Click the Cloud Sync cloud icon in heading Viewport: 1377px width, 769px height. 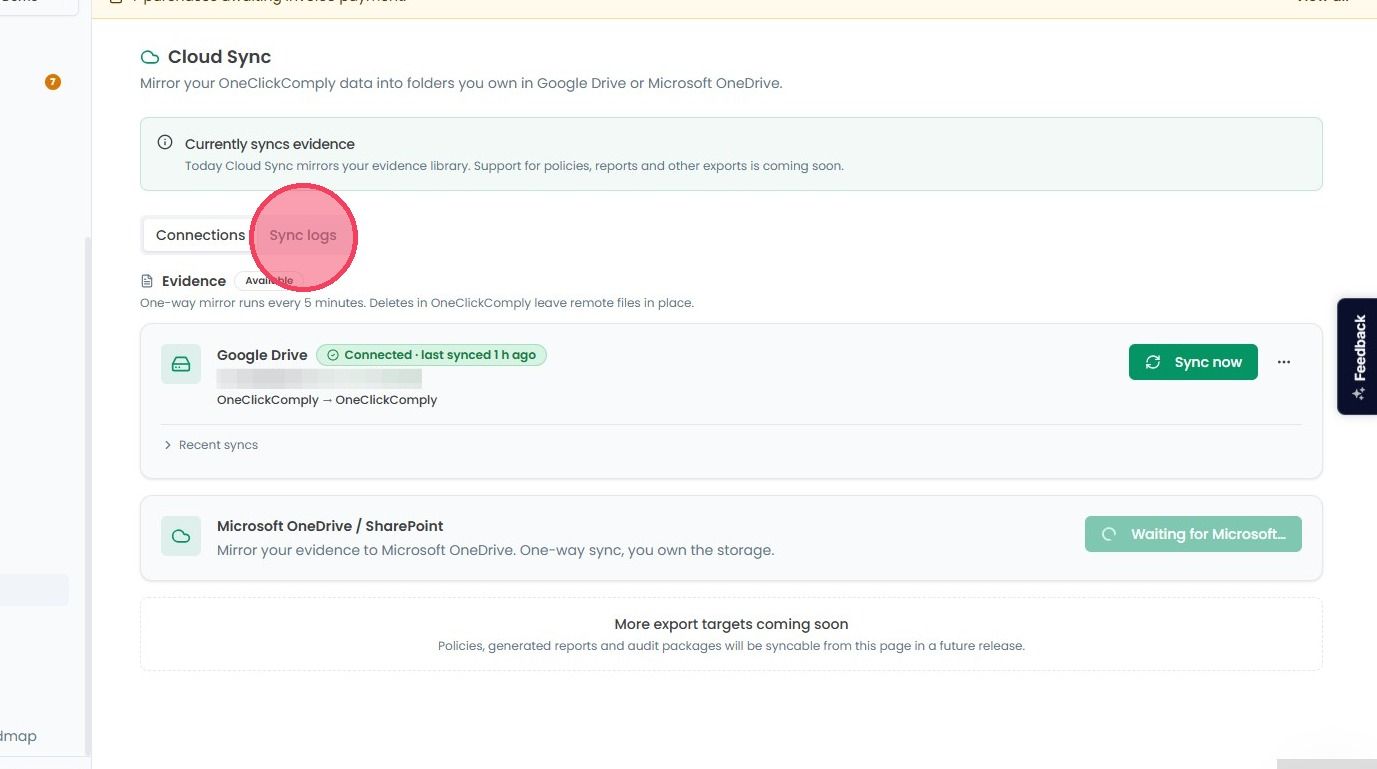[150, 57]
